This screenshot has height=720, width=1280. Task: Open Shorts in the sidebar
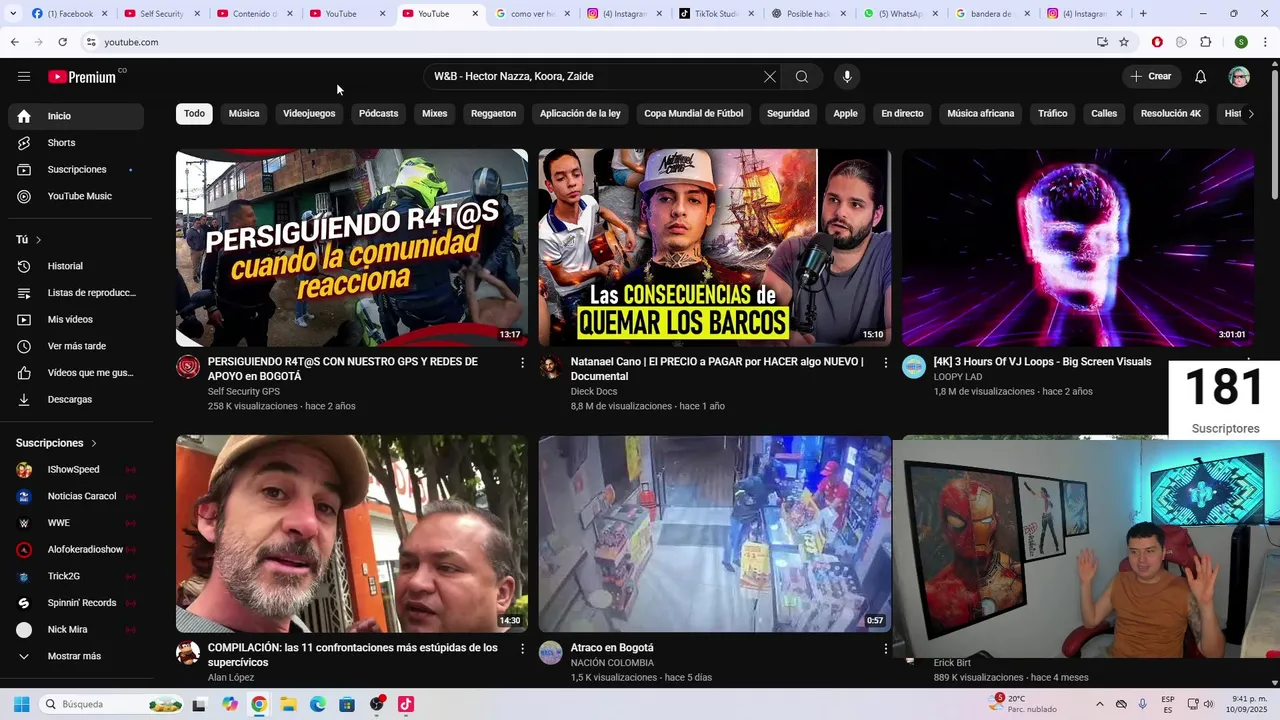[76, 143]
